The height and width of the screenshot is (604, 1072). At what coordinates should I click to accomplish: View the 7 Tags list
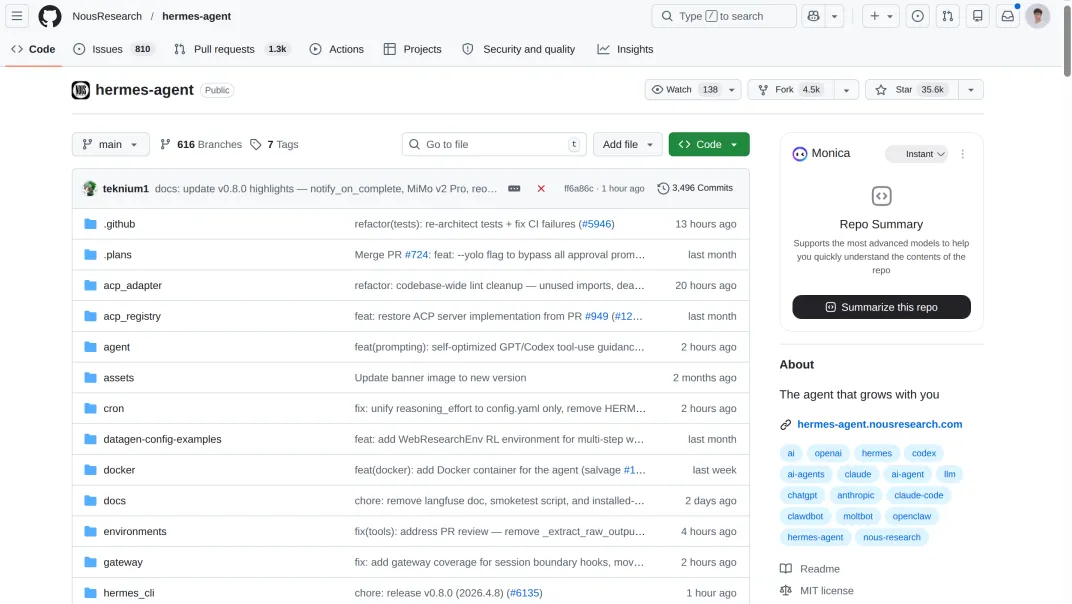274,144
